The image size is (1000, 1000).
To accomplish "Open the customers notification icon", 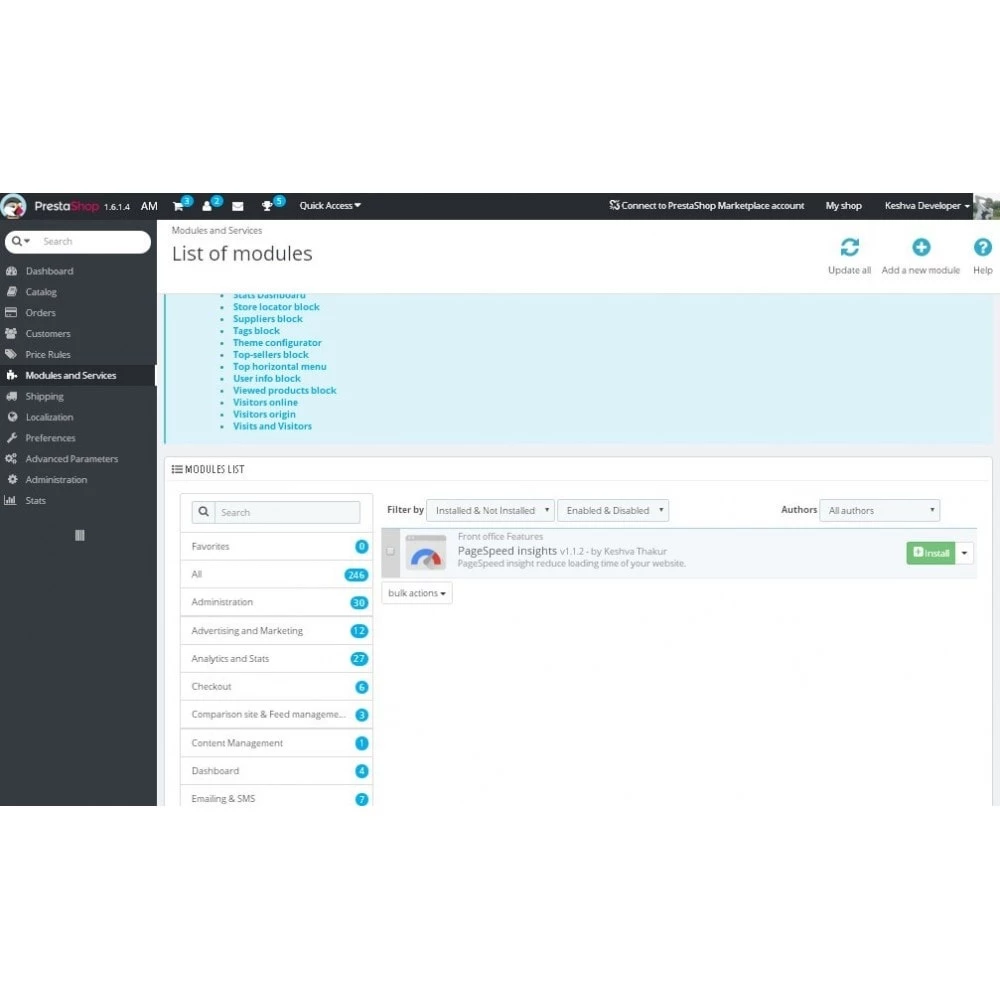I will pos(207,206).
